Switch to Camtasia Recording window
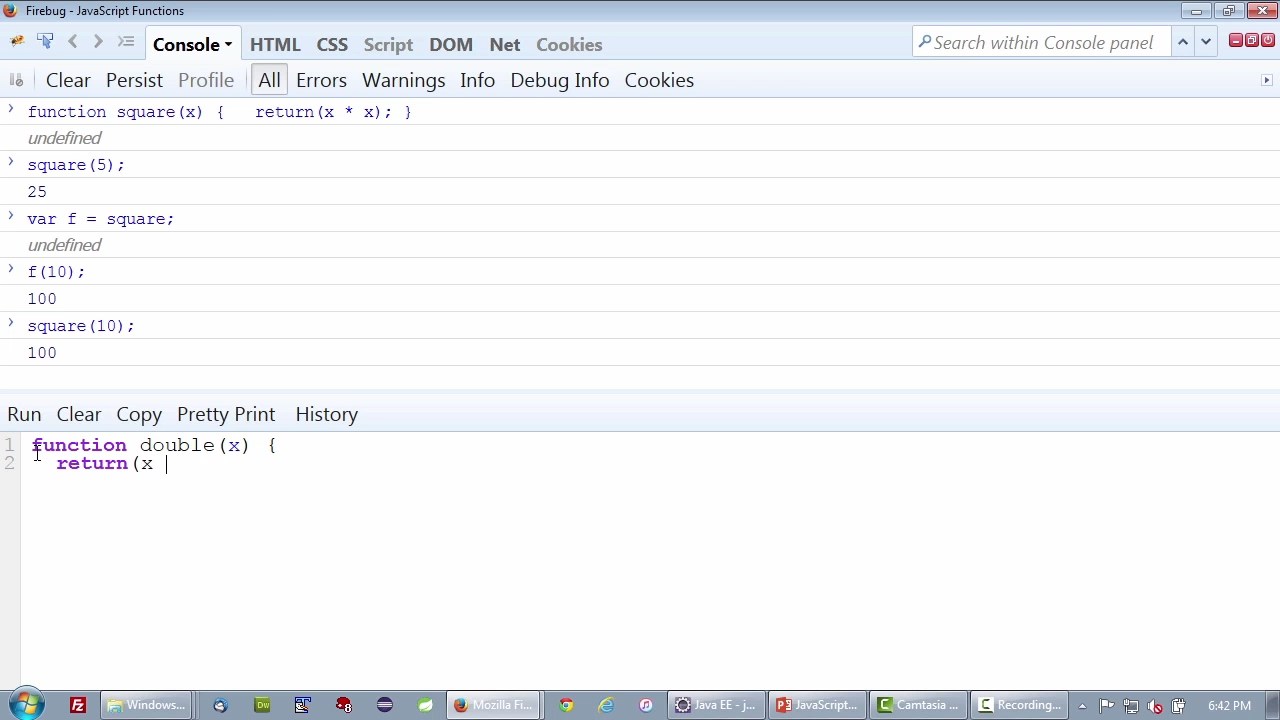The height and width of the screenshot is (720, 1280). [x=1019, y=705]
